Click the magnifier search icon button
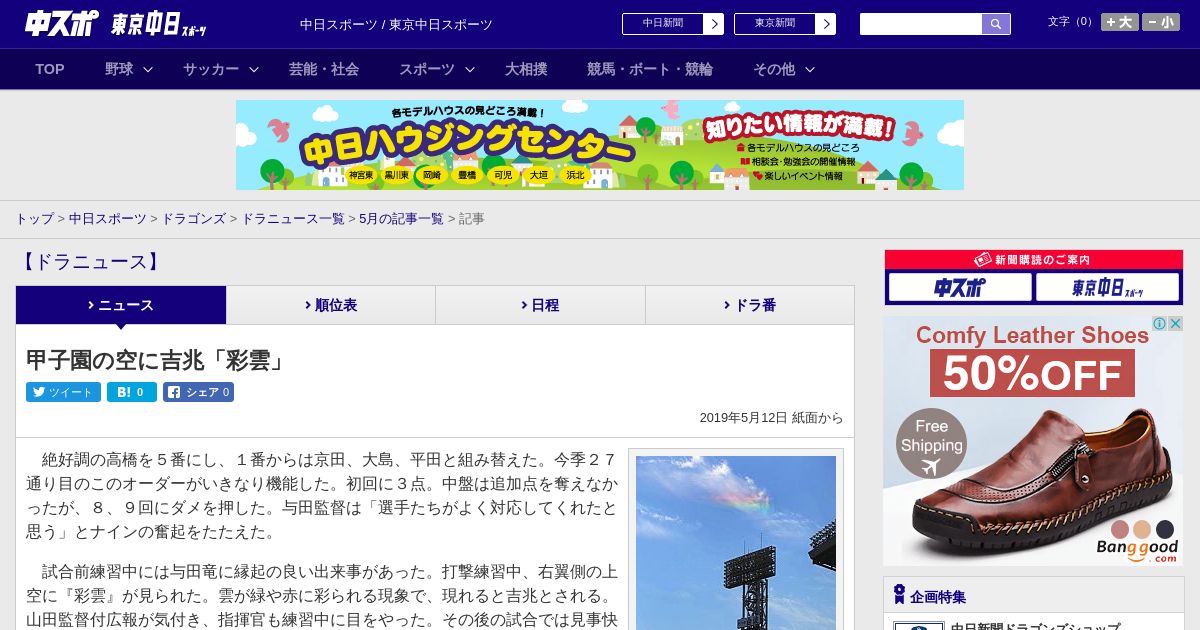This screenshot has height=630, width=1200. pyautogui.click(x=996, y=24)
